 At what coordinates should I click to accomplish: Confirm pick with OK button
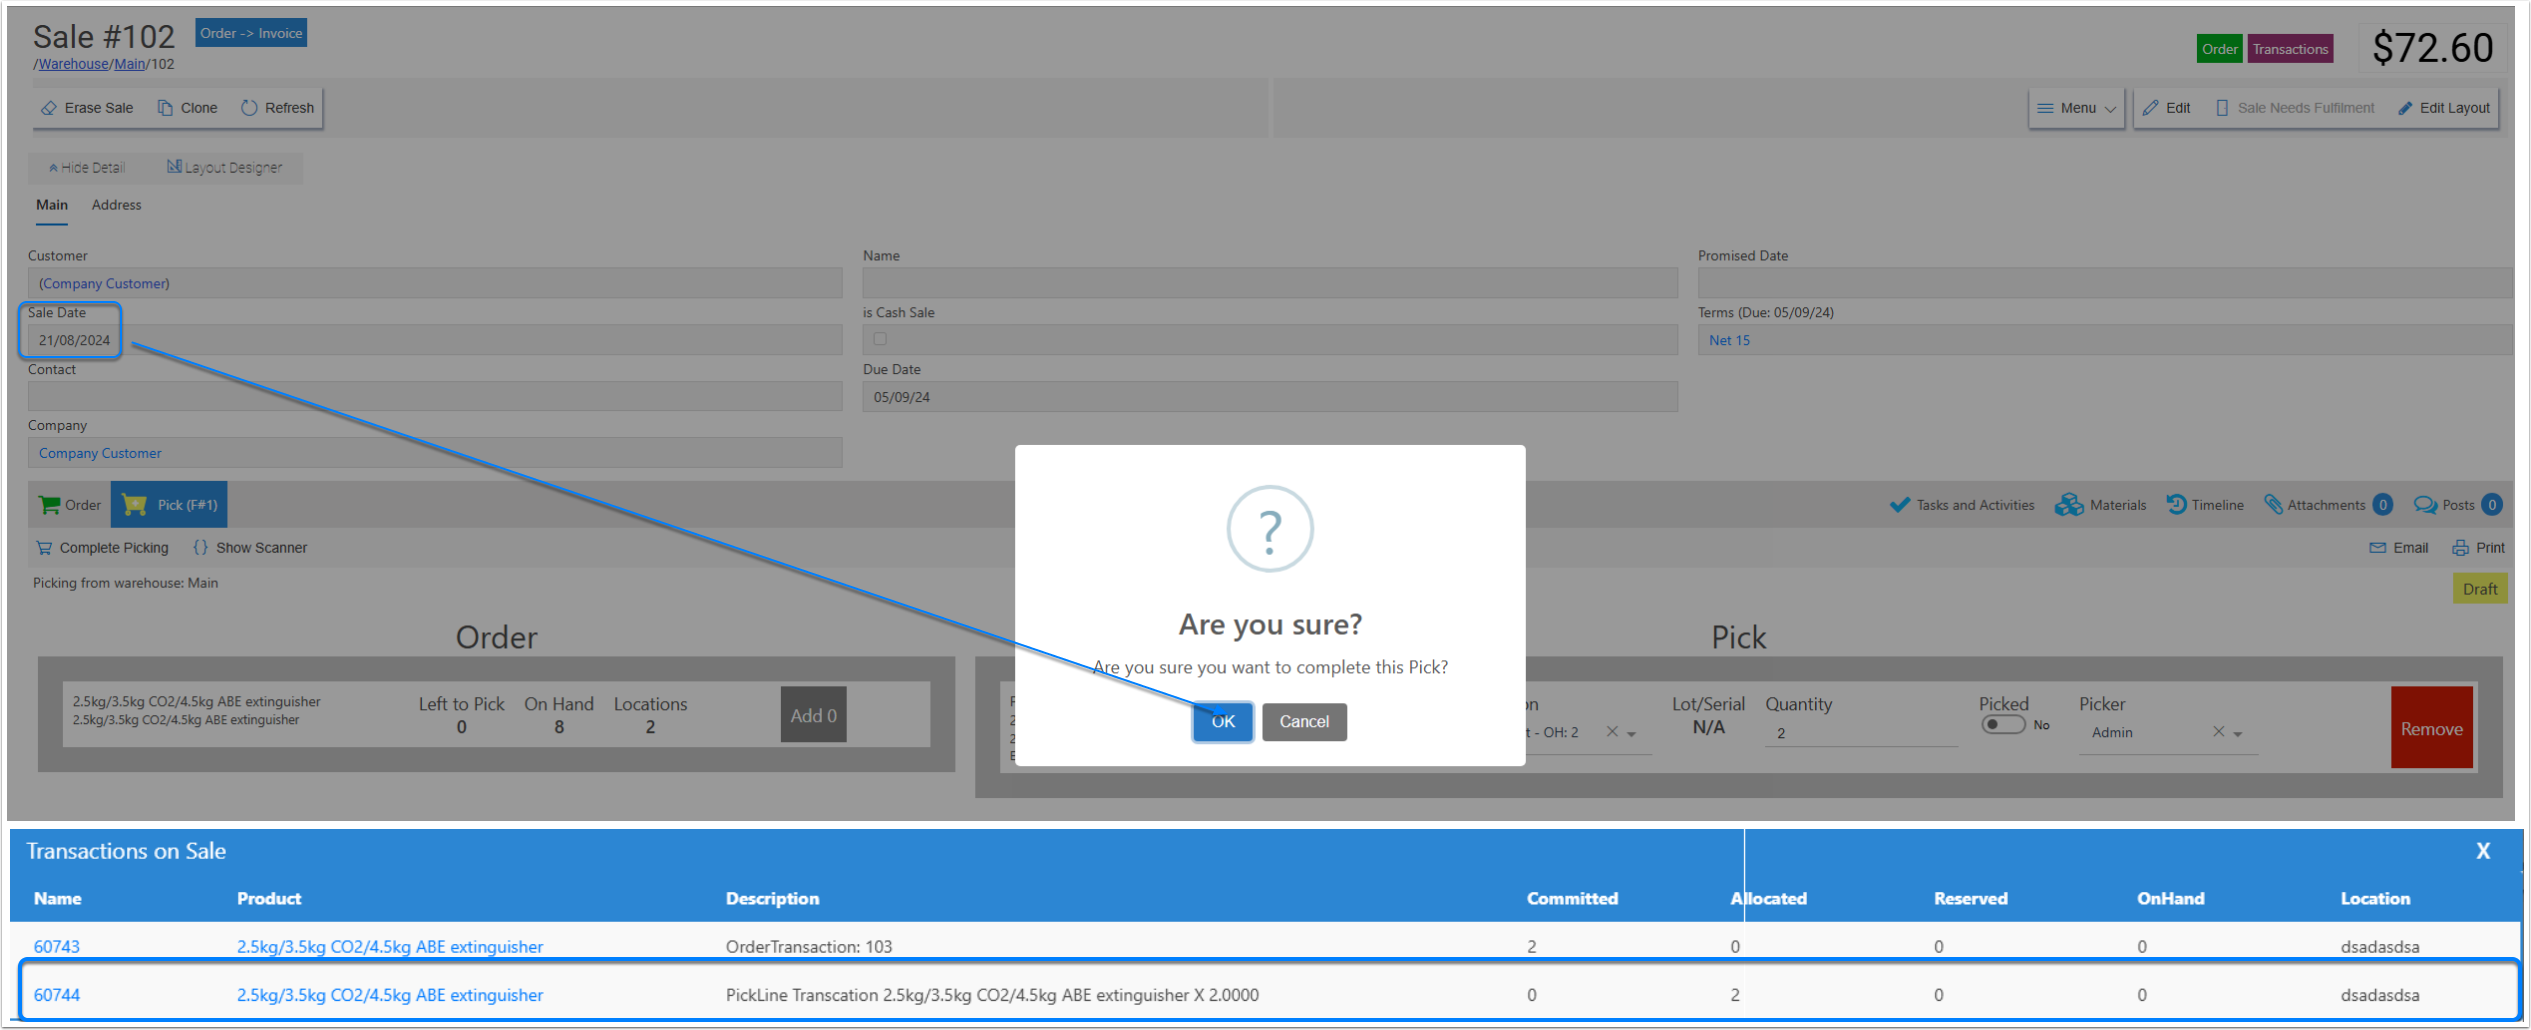1222,722
